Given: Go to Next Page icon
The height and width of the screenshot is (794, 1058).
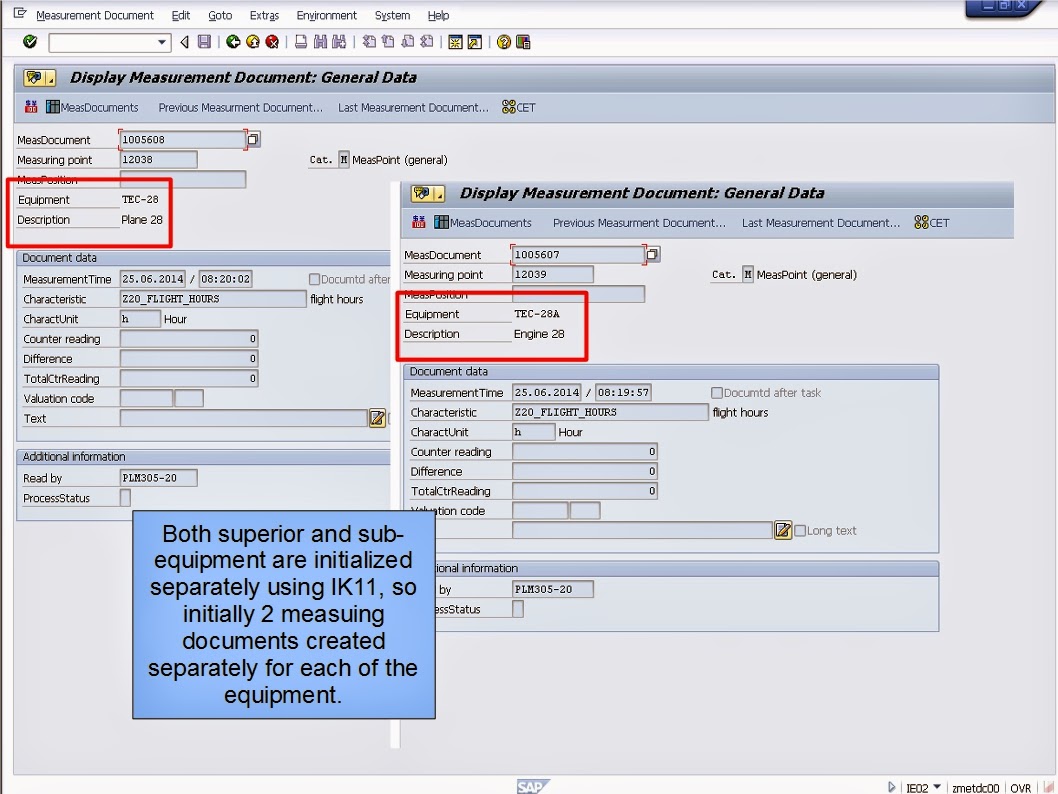Looking at the screenshot, I should point(408,42).
